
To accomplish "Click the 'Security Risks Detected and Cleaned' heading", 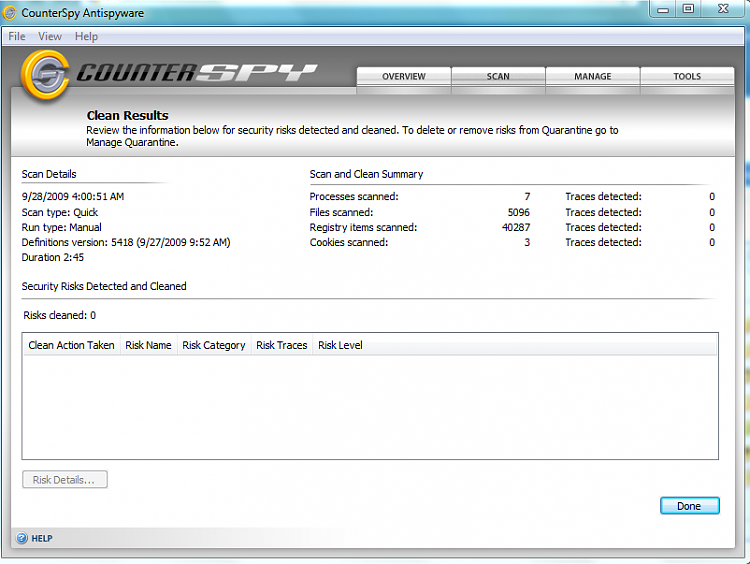I will coord(104,286).
